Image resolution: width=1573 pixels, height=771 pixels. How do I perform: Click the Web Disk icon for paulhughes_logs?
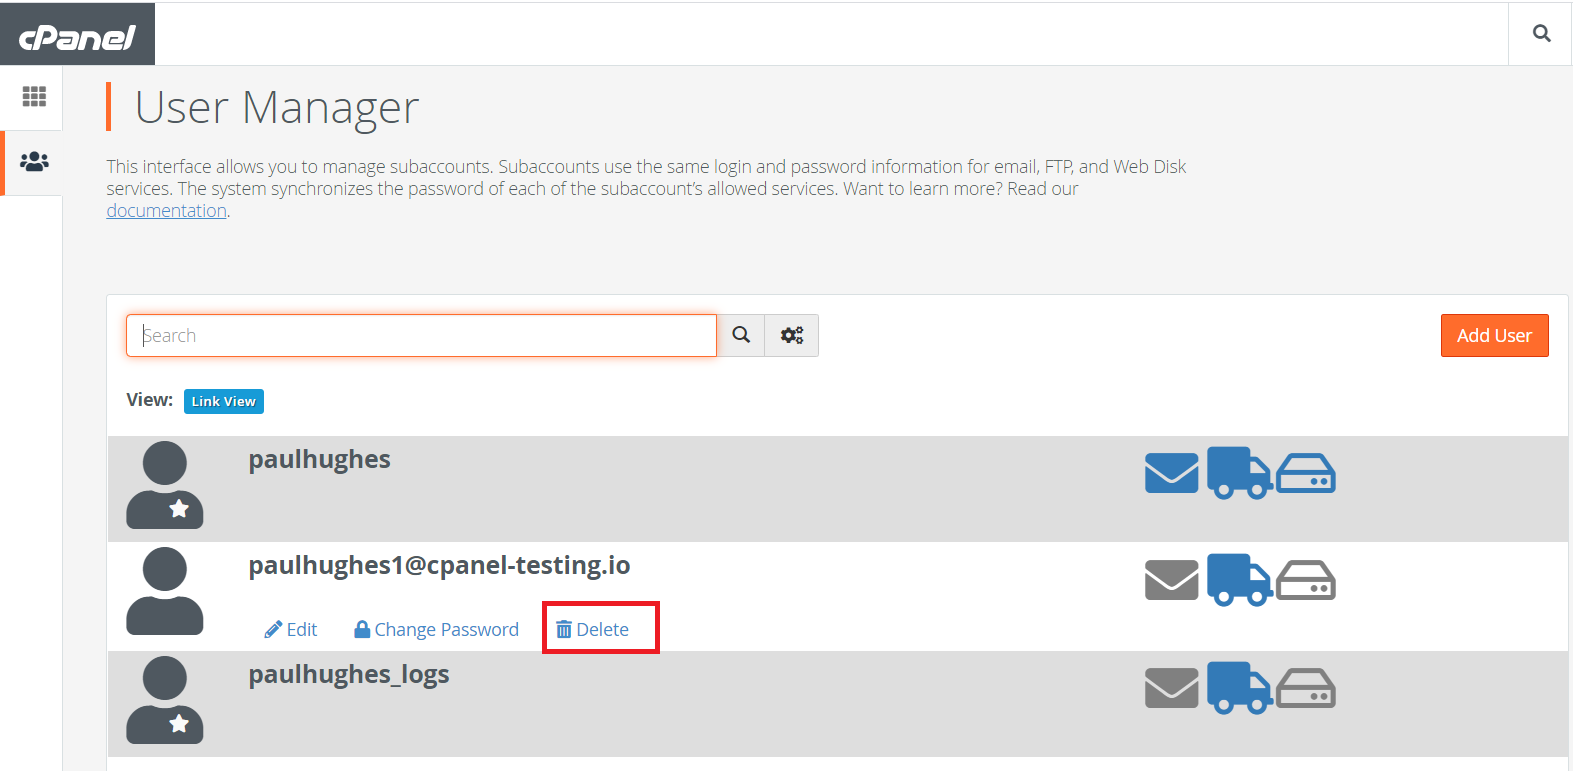(x=1306, y=688)
